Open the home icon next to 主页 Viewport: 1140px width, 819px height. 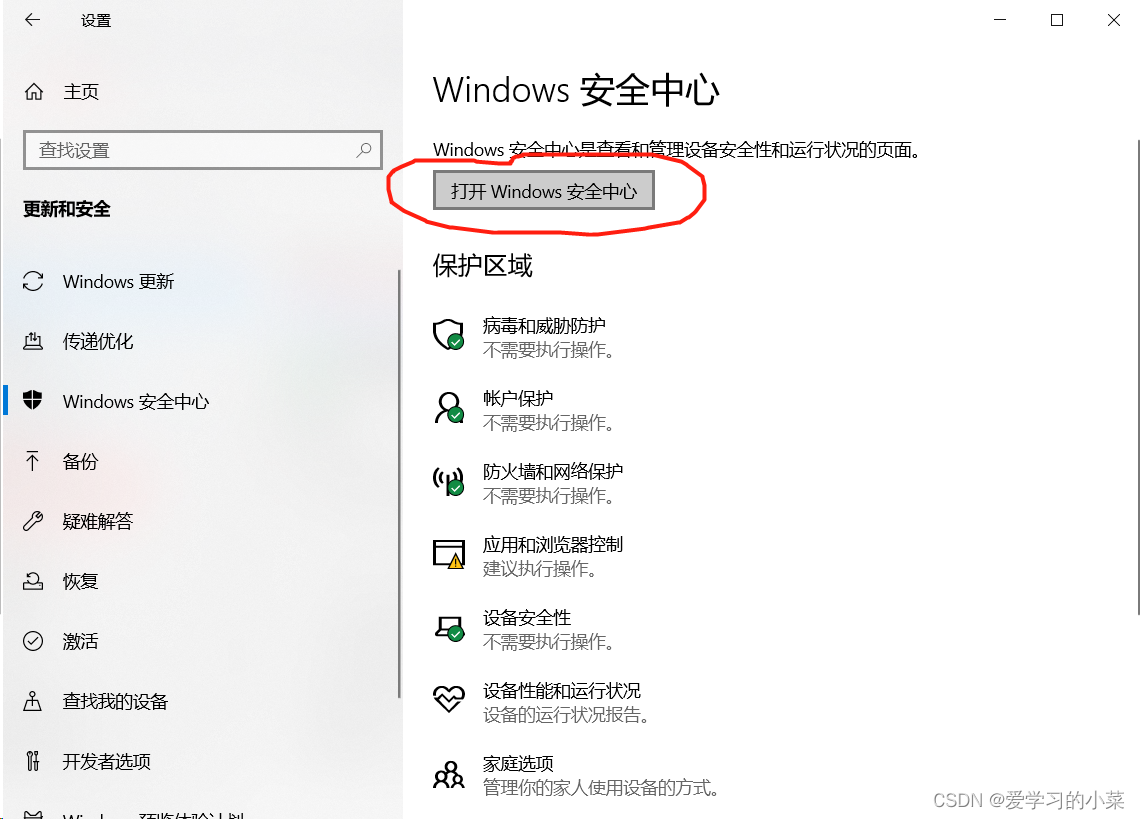point(33,92)
